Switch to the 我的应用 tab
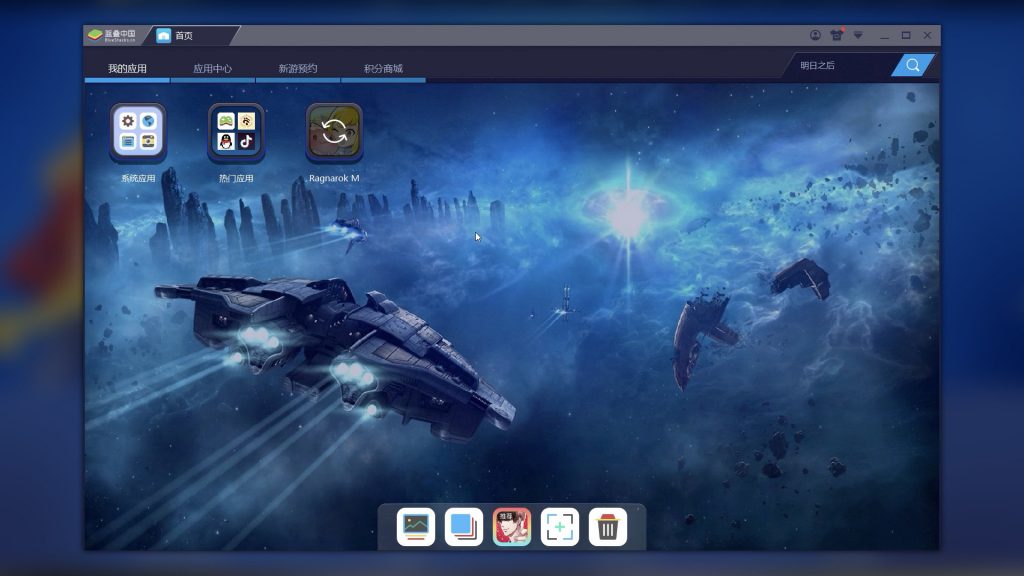 [127, 69]
